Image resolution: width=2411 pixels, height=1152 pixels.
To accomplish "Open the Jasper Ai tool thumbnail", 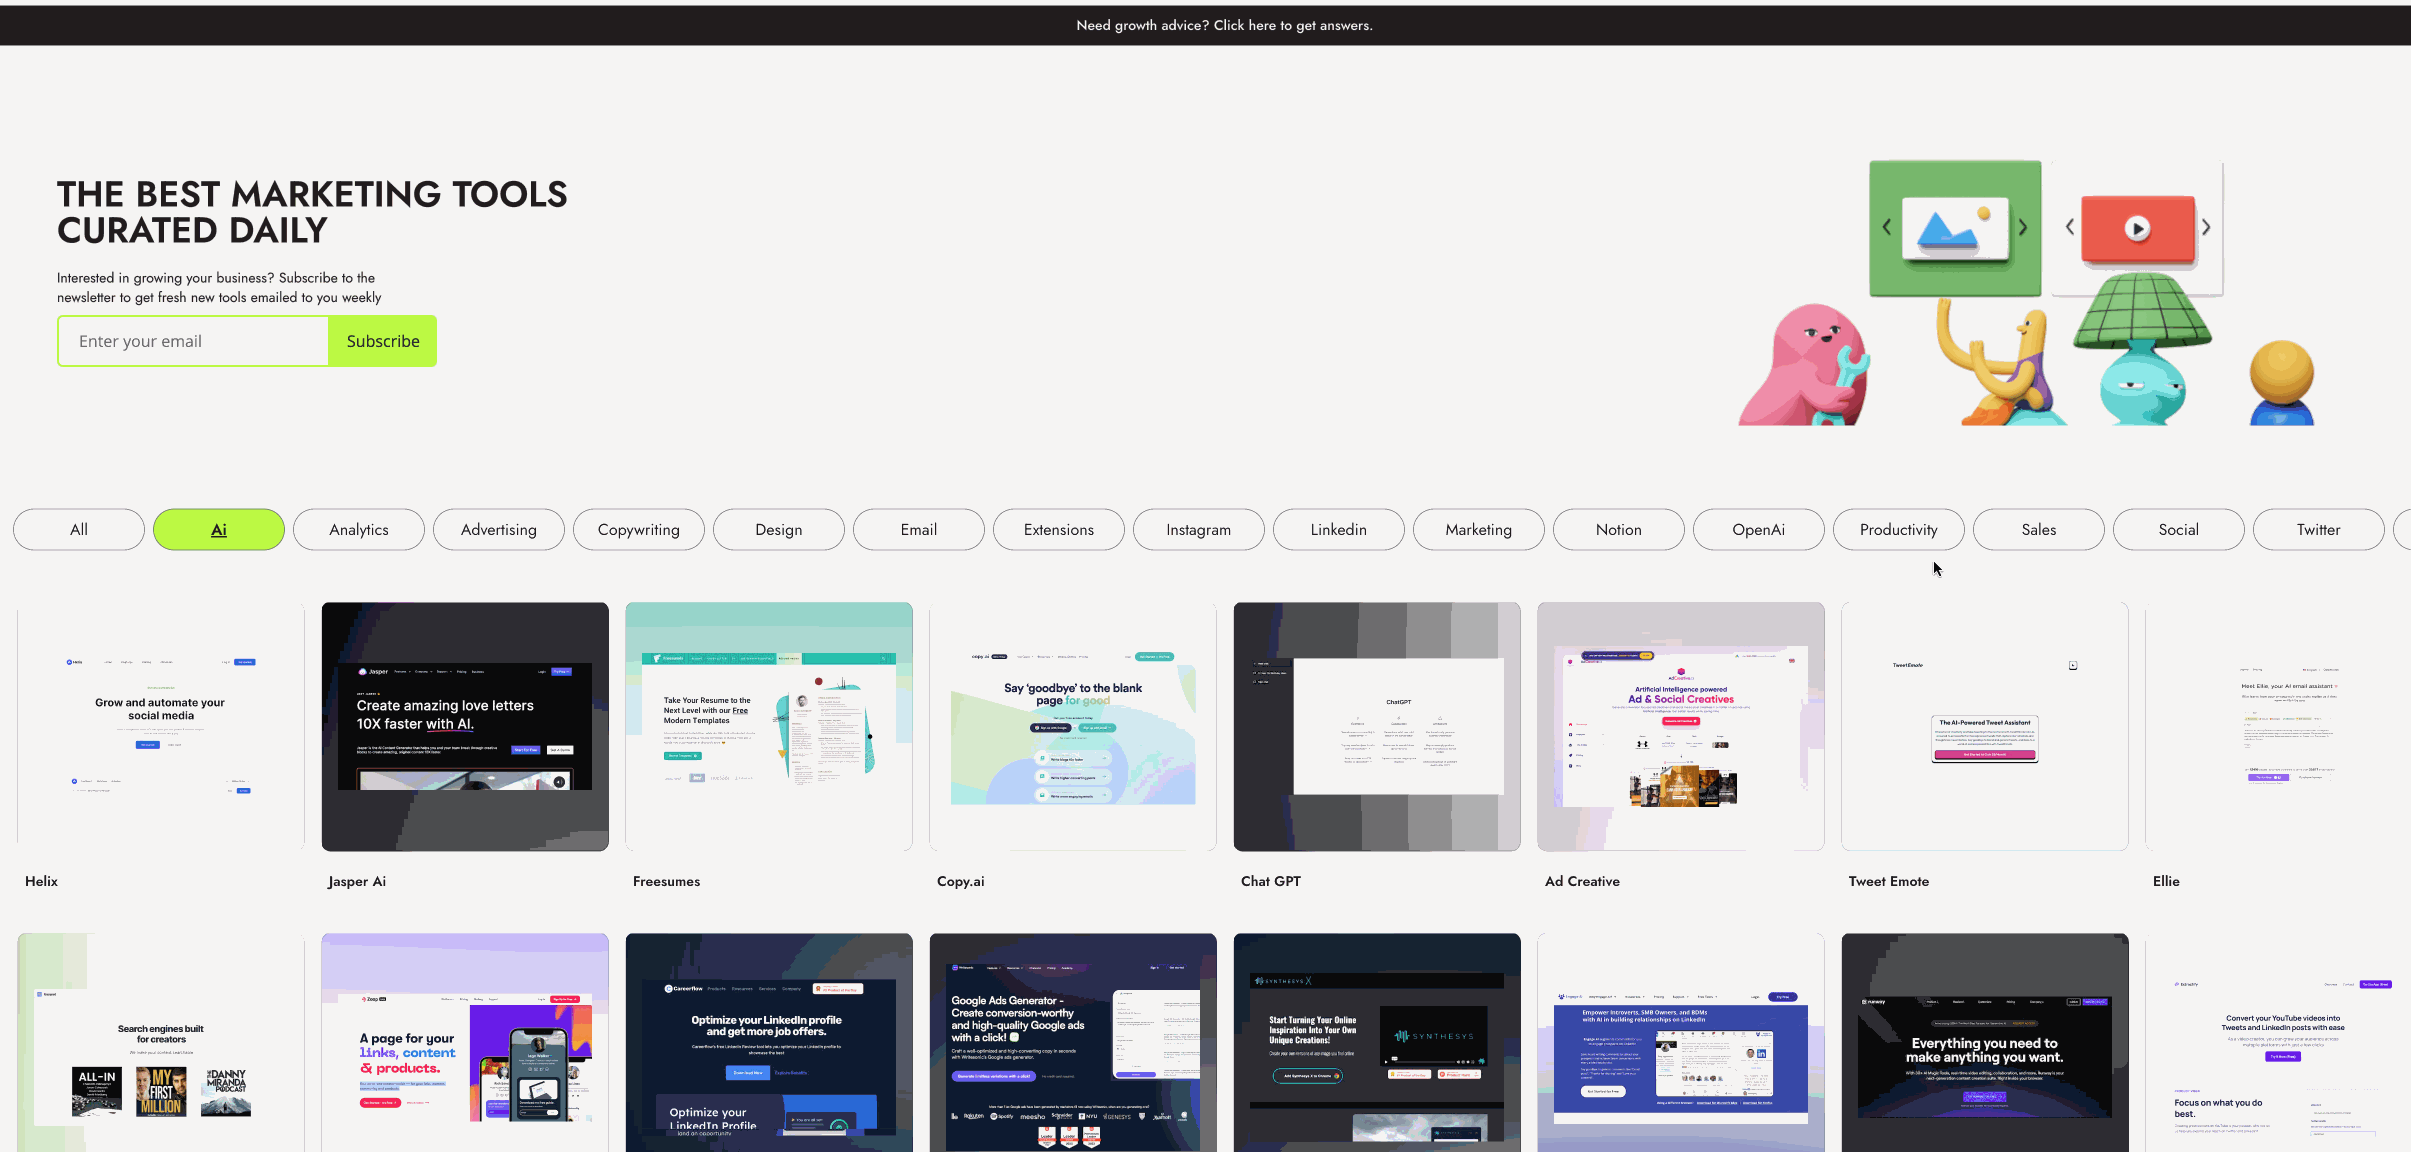I will coord(465,726).
